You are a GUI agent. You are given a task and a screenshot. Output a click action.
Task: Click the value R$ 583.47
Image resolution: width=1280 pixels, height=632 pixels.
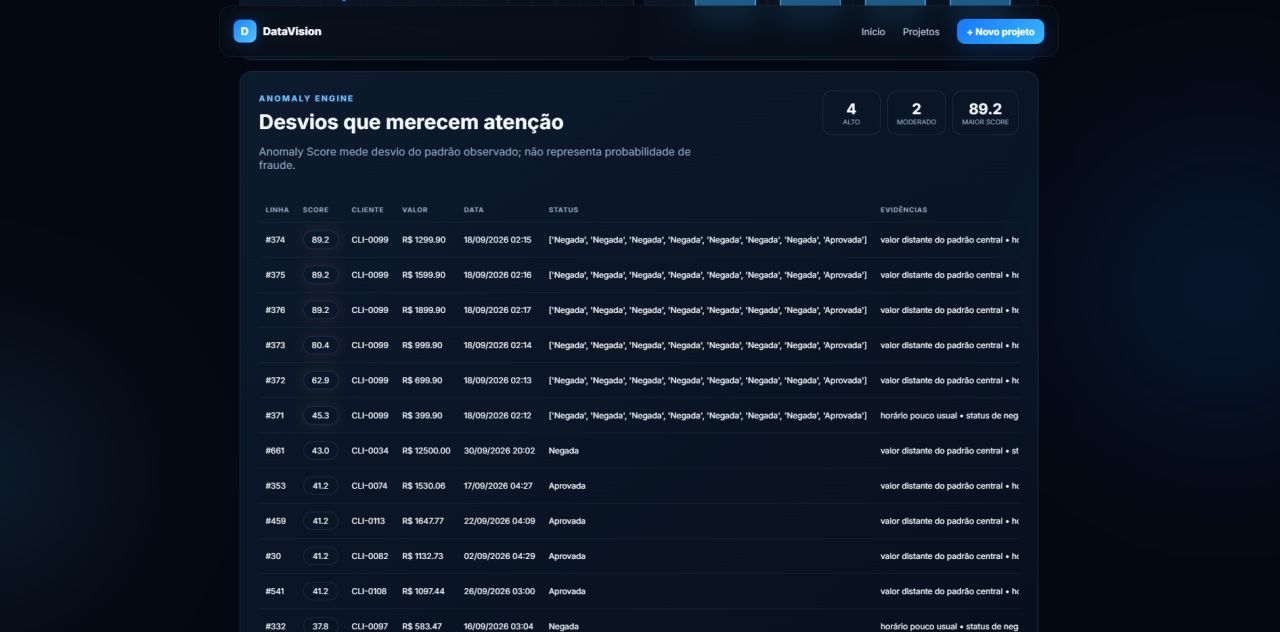pyautogui.click(x=421, y=626)
